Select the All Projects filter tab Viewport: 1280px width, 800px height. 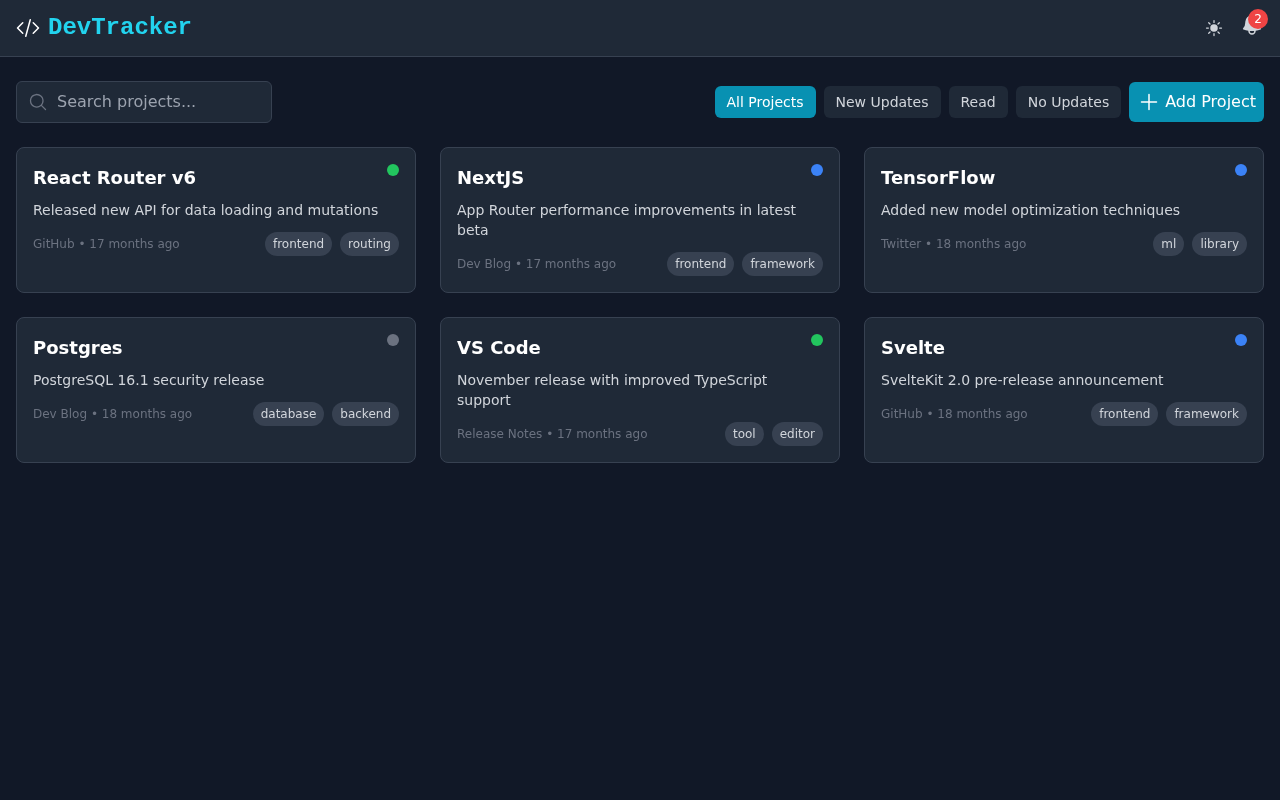765,102
